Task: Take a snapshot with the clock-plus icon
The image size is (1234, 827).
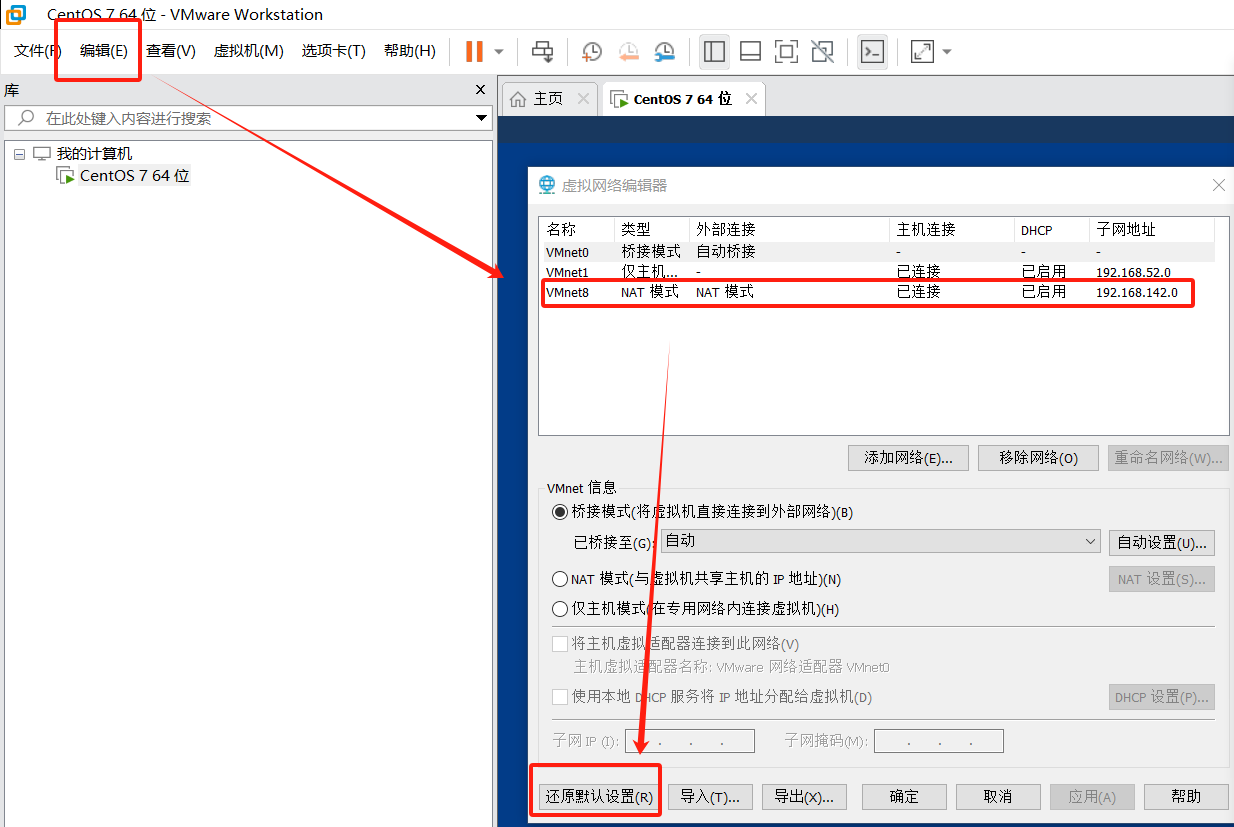Action: click(x=592, y=51)
